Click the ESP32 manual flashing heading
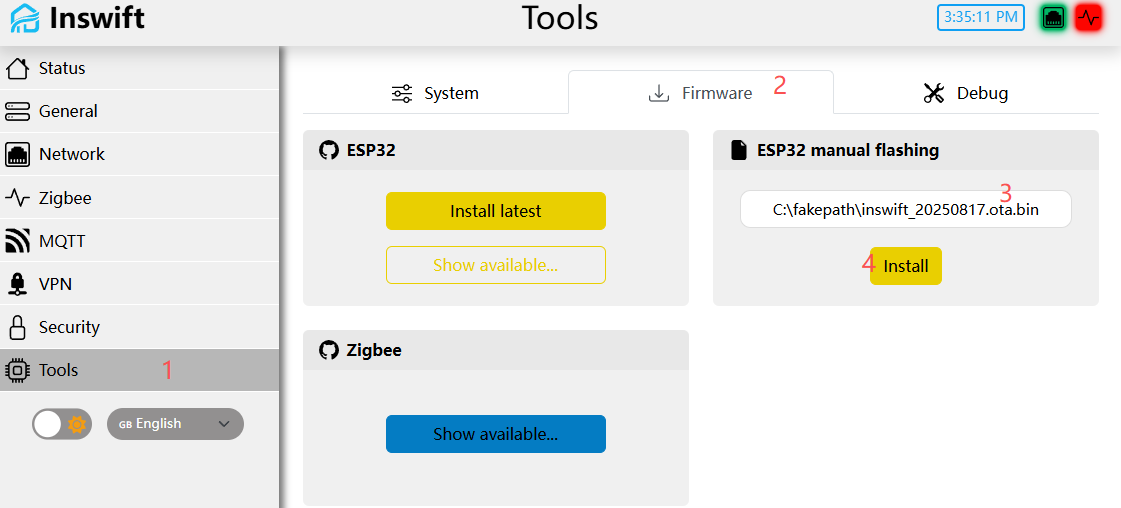 [848, 151]
